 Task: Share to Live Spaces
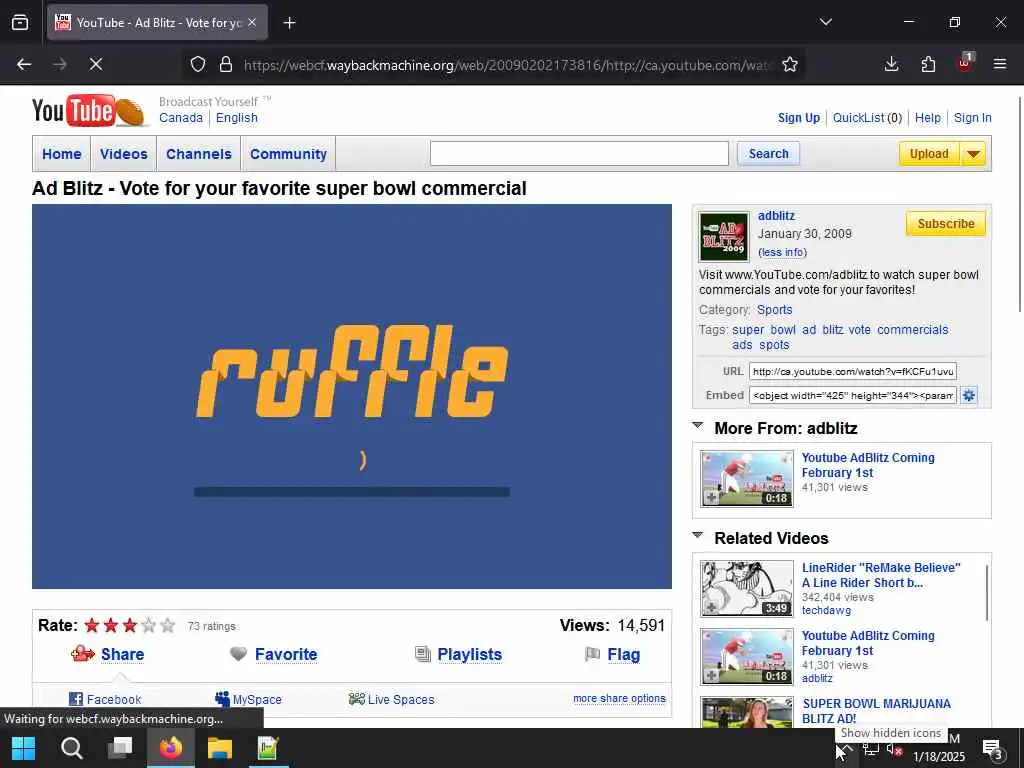click(x=391, y=699)
